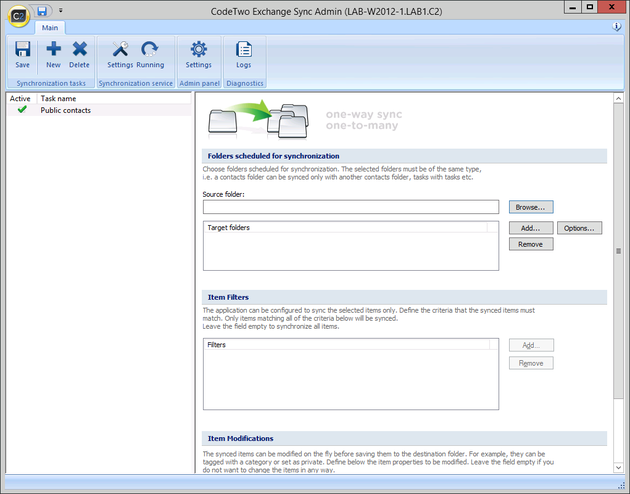The image size is (630, 494).
Task: Open Synchronization service Settings
Action: (120, 55)
